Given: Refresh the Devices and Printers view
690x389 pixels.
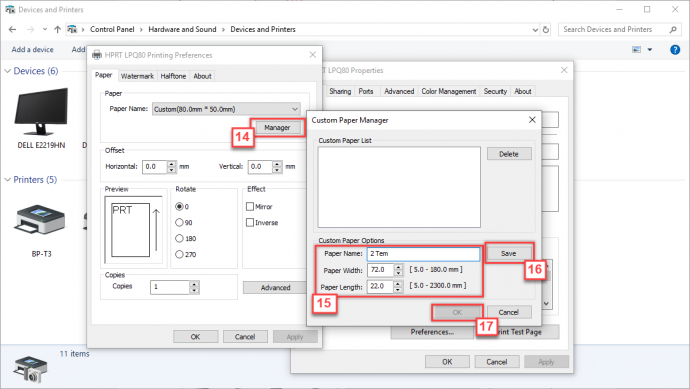Looking at the screenshot, I should click(x=546, y=29).
